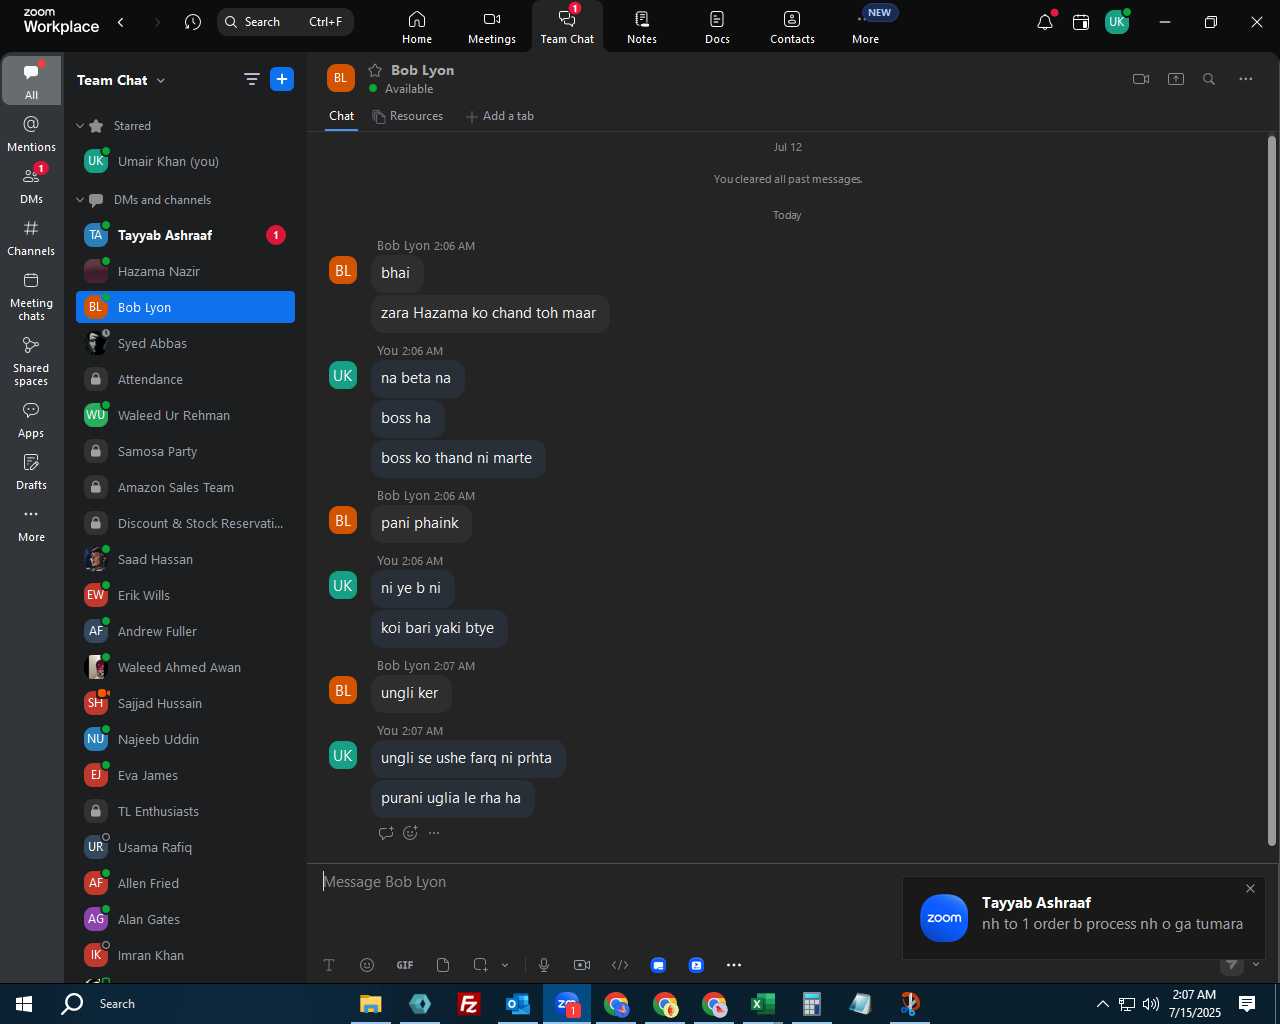Open the send options dropdown arrow

[1256, 965]
